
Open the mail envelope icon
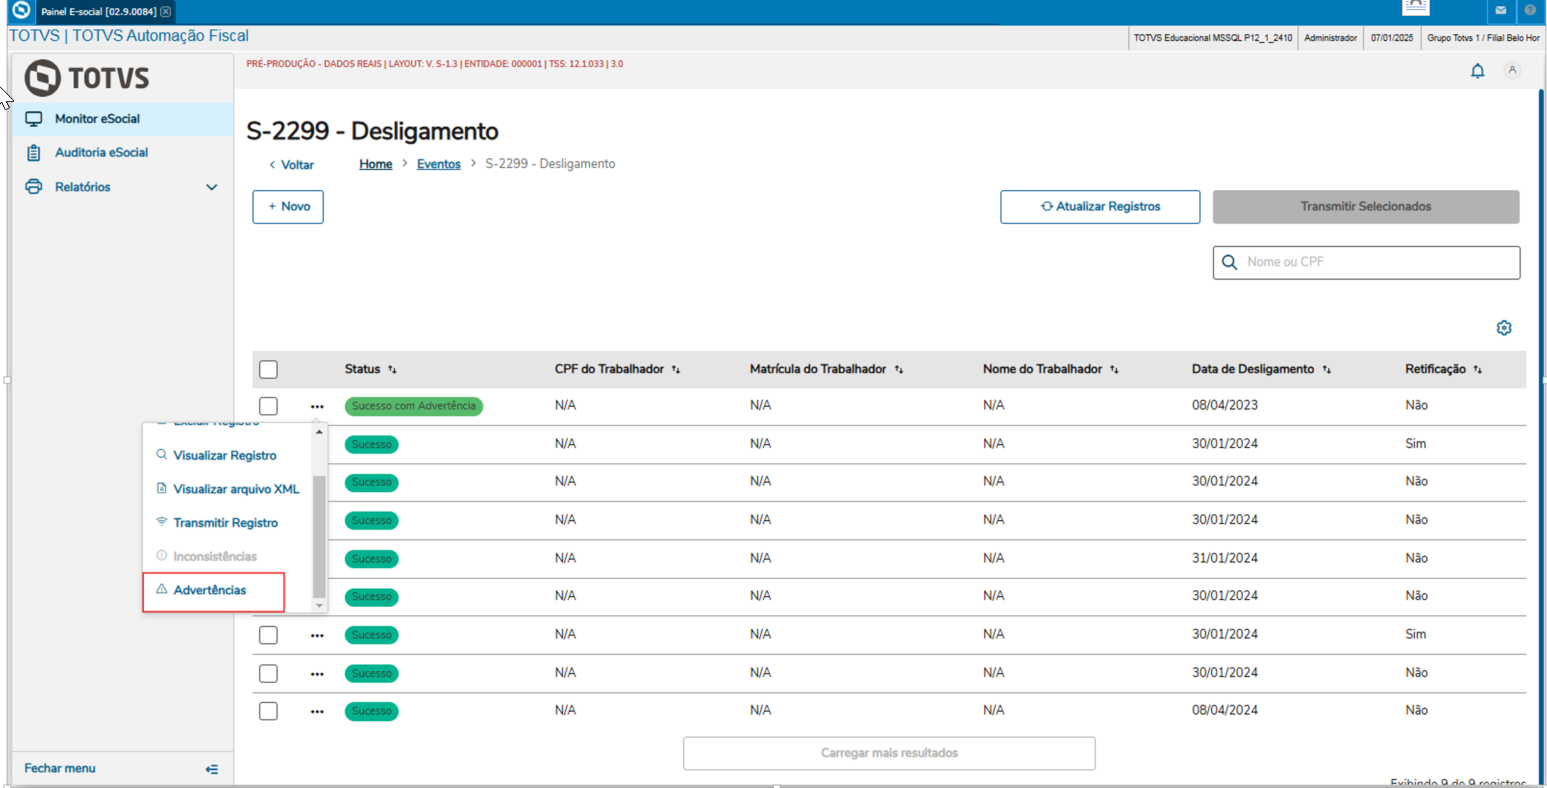click(x=1501, y=10)
